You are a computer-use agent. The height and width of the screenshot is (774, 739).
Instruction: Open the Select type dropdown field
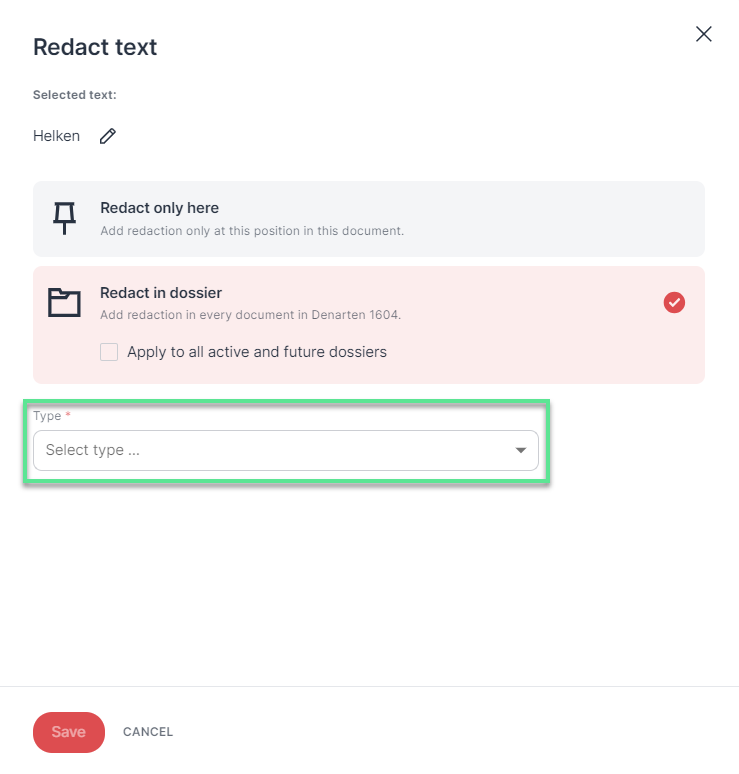click(285, 450)
